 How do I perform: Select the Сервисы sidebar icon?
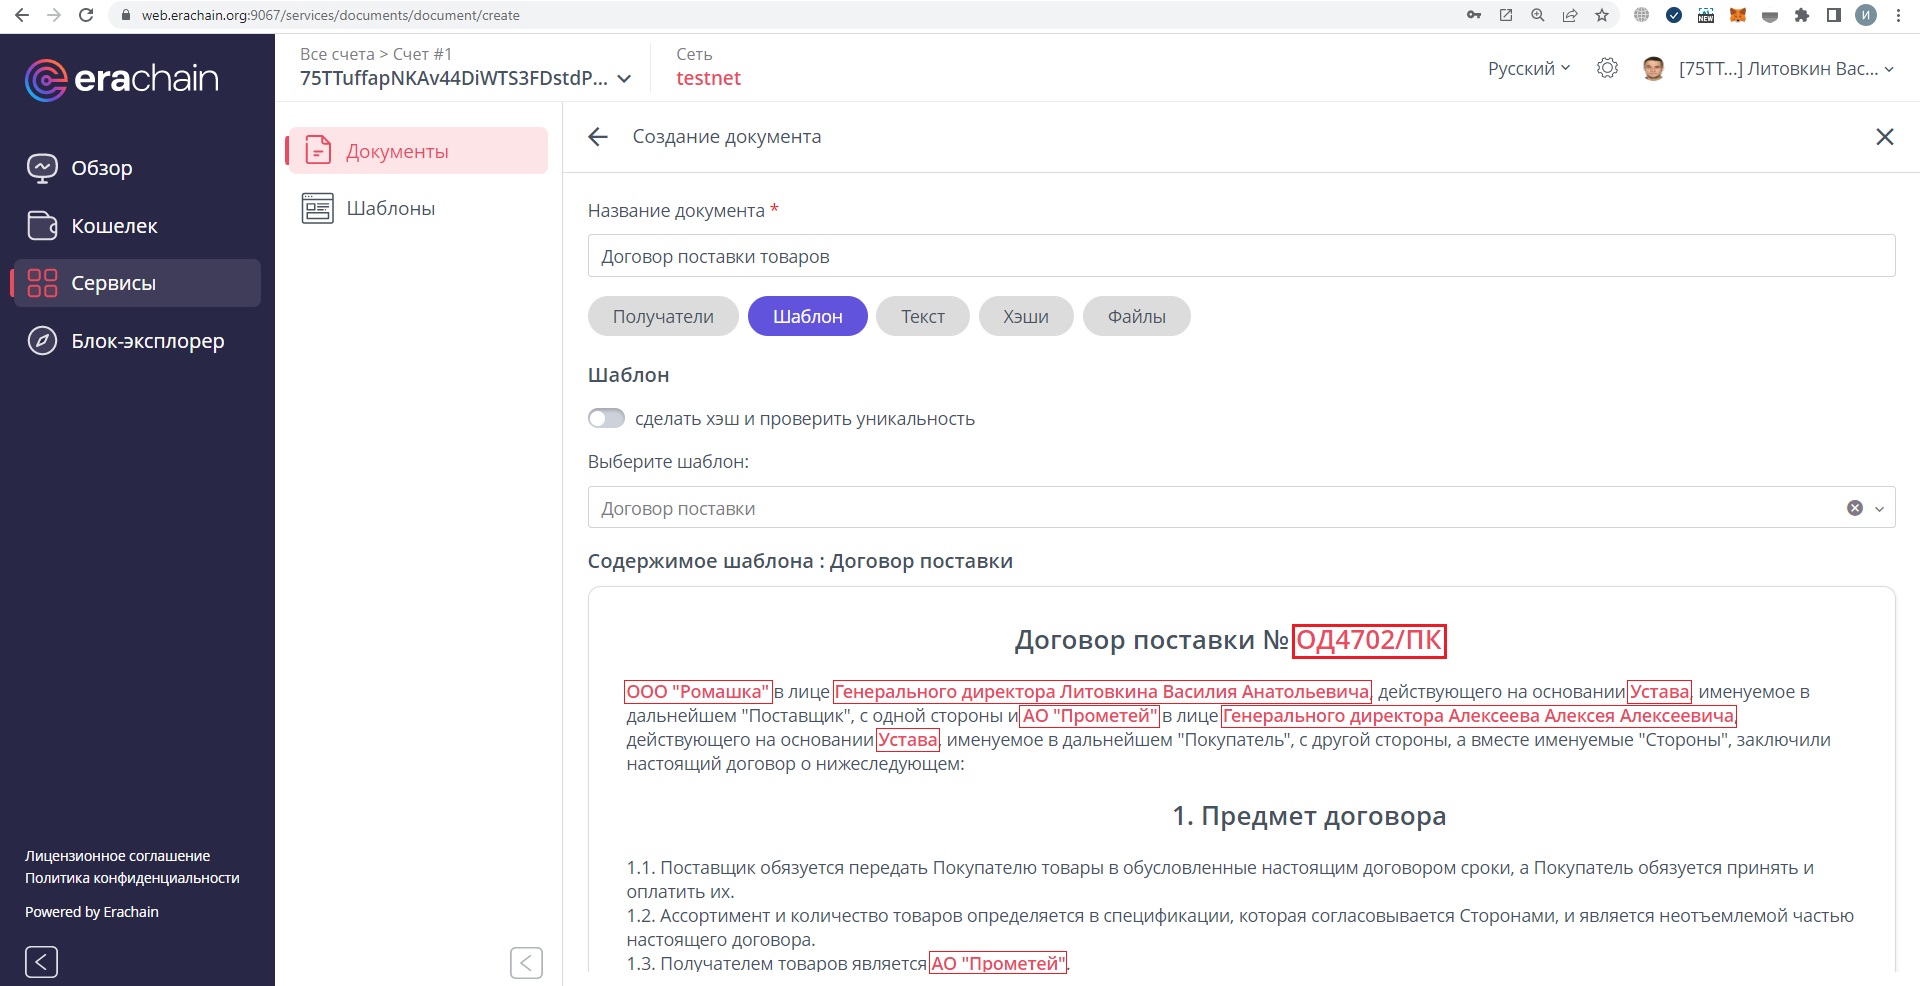click(x=41, y=283)
